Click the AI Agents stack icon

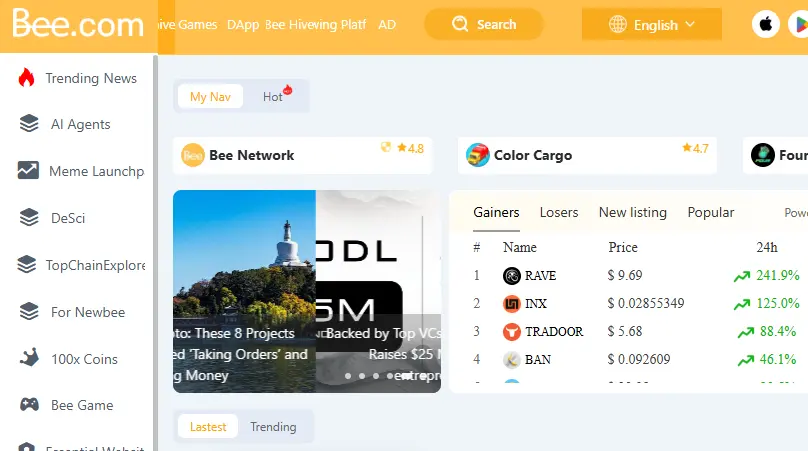(29, 124)
